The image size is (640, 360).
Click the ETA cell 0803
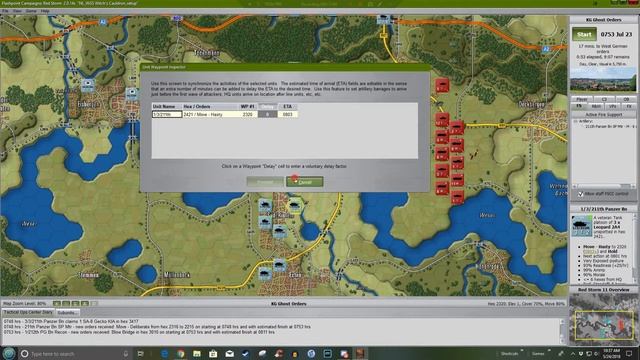(x=288, y=115)
